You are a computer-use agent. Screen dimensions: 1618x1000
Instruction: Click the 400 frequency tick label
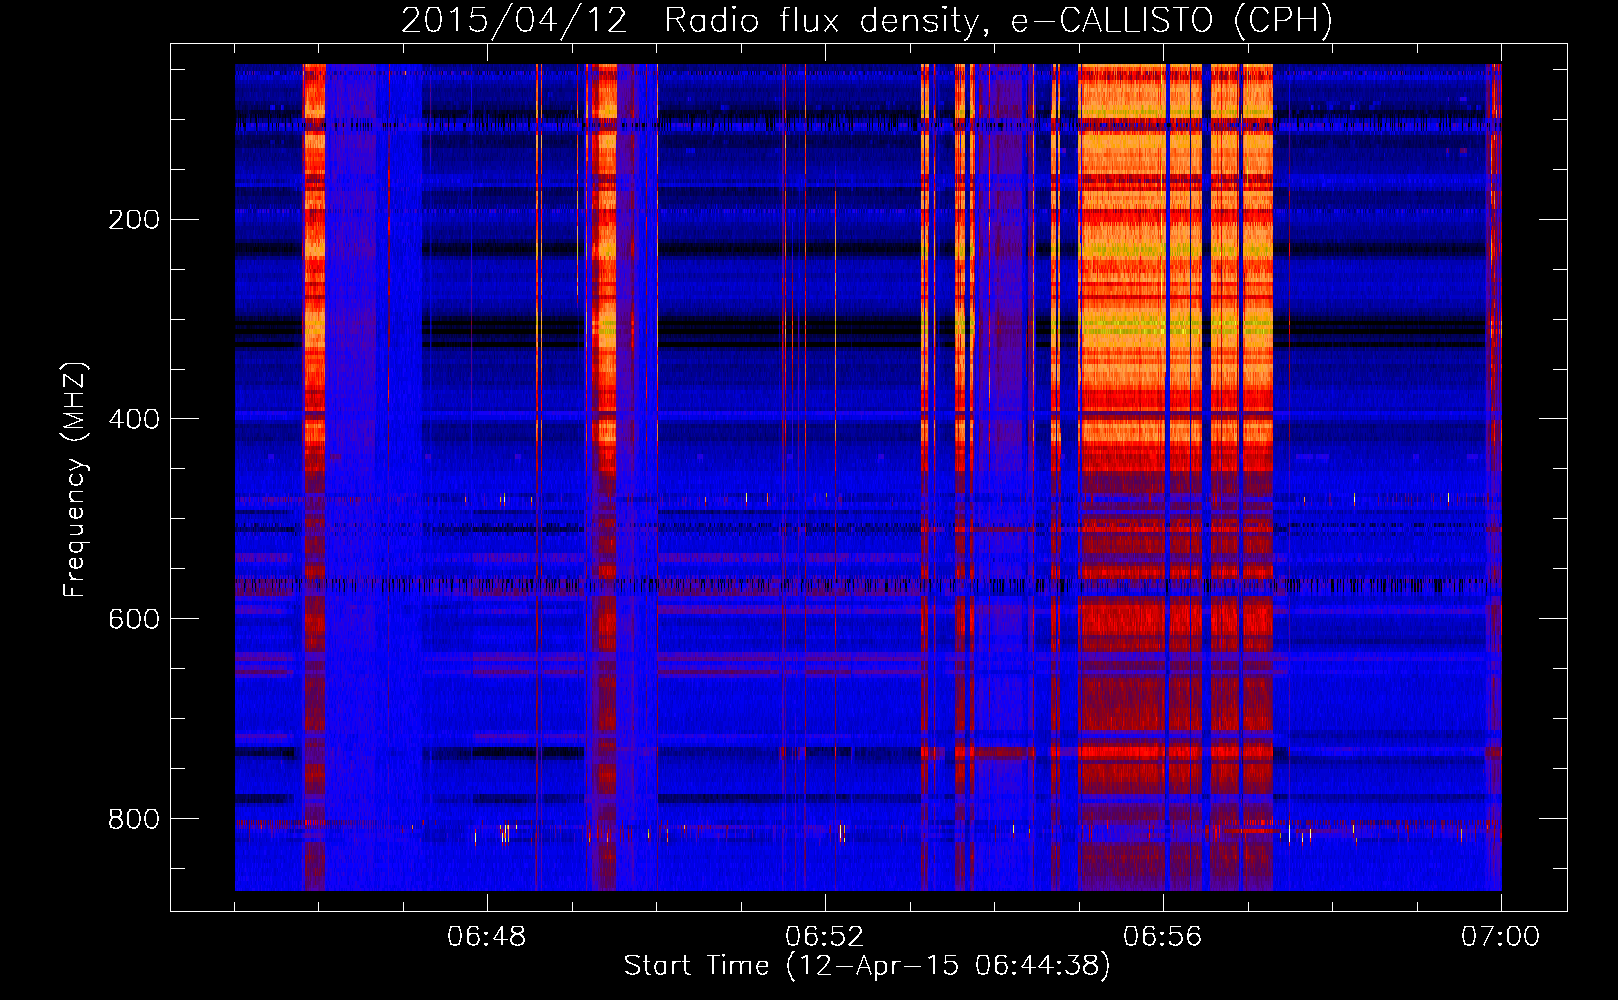(x=134, y=419)
